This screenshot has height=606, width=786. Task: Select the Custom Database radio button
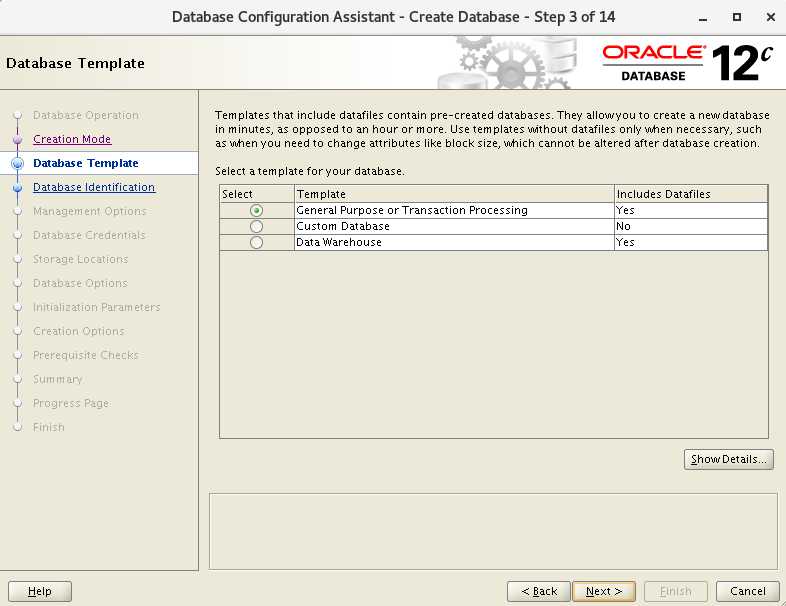(256, 227)
